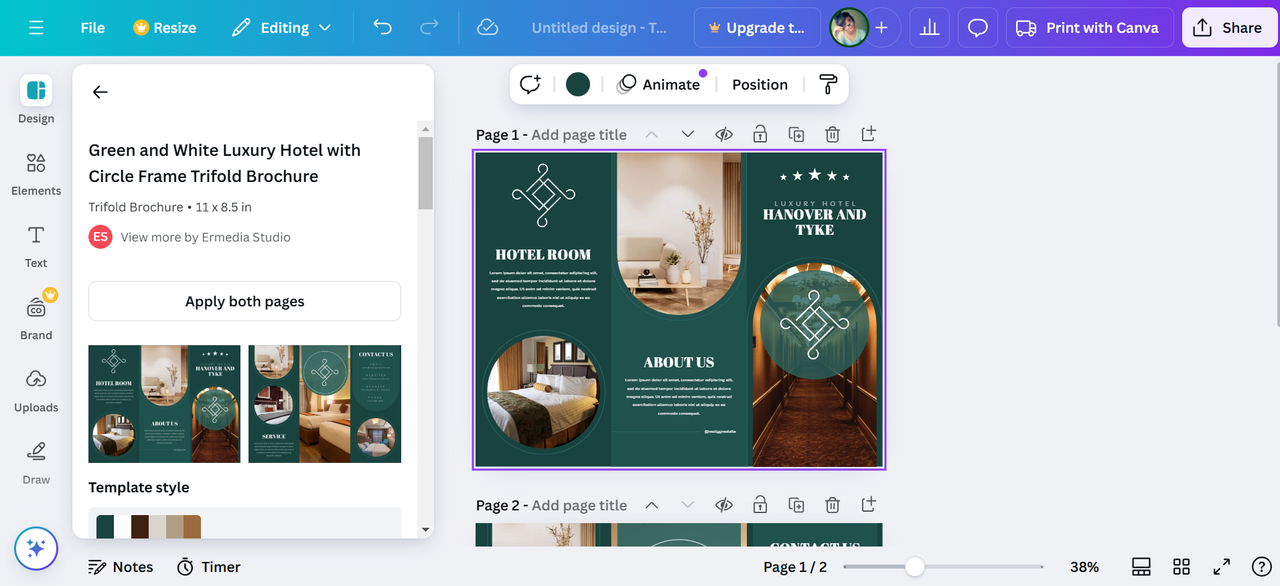Open the help question mark button
The width and height of the screenshot is (1280, 586).
(x=1260, y=567)
